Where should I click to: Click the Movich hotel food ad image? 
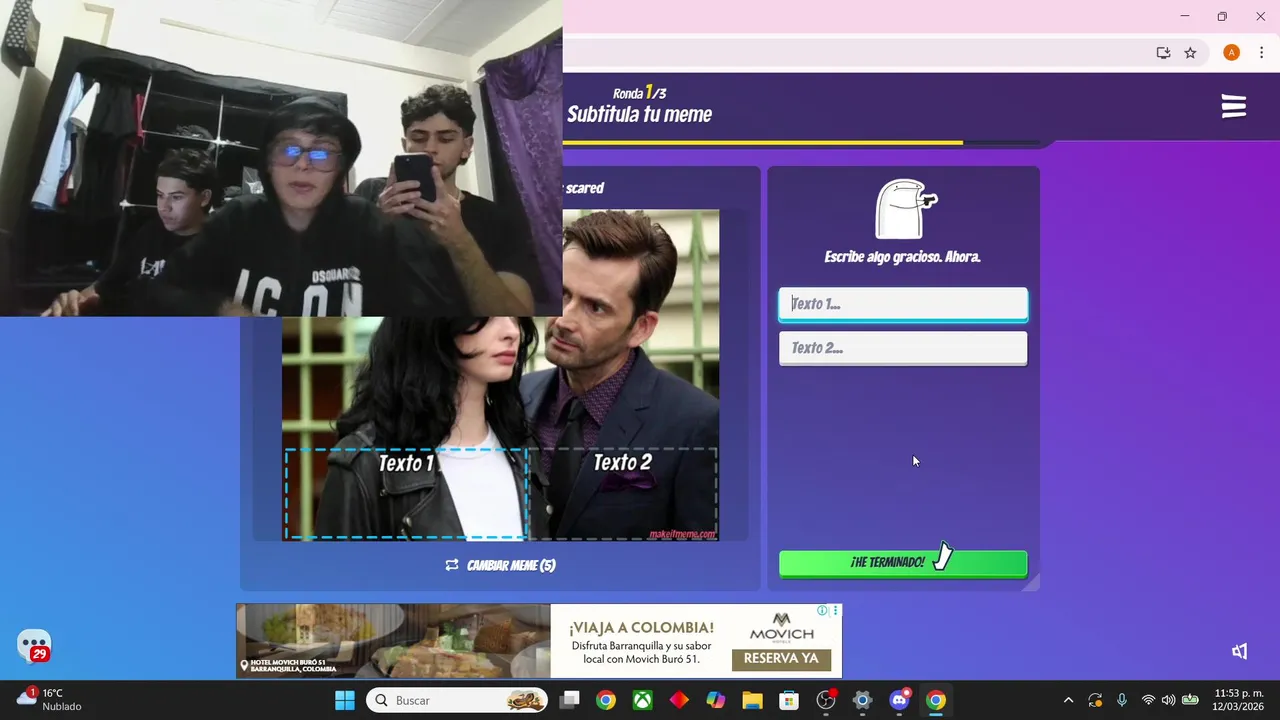393,641
